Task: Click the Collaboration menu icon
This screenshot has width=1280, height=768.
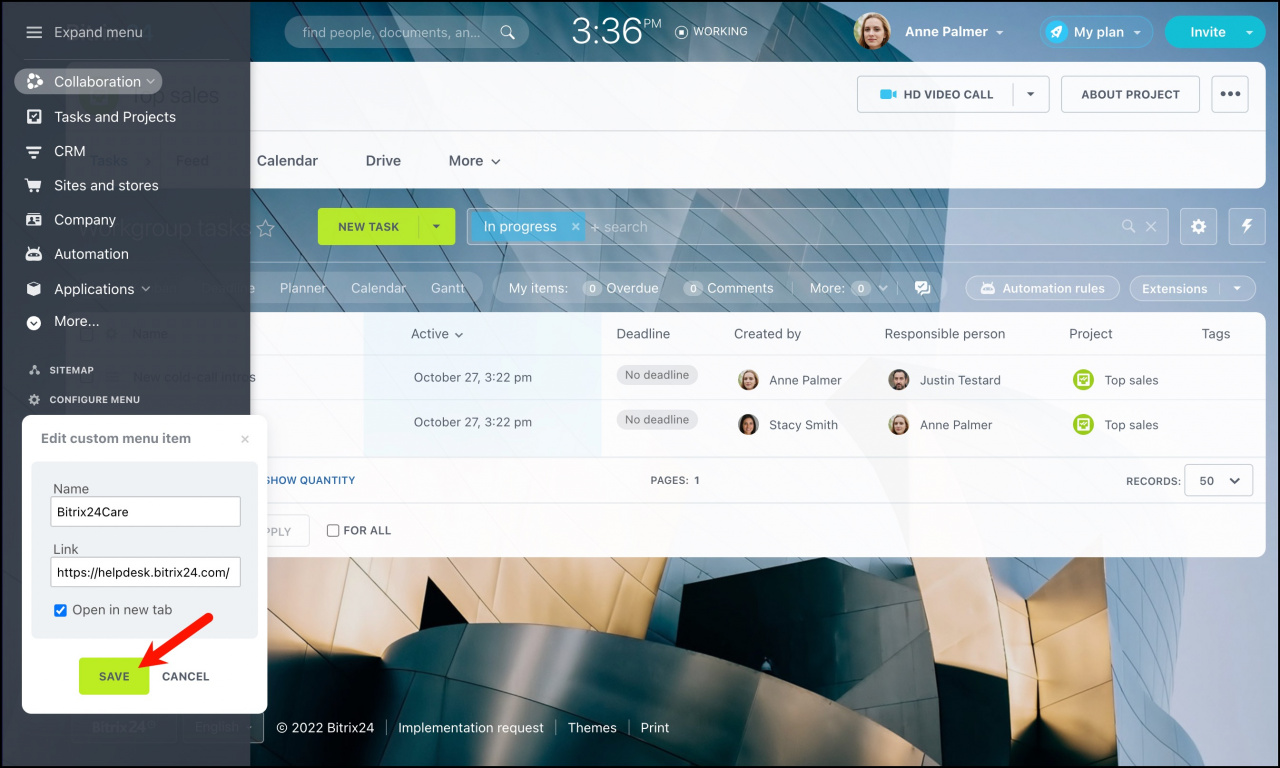Action: tap(35, 82)
